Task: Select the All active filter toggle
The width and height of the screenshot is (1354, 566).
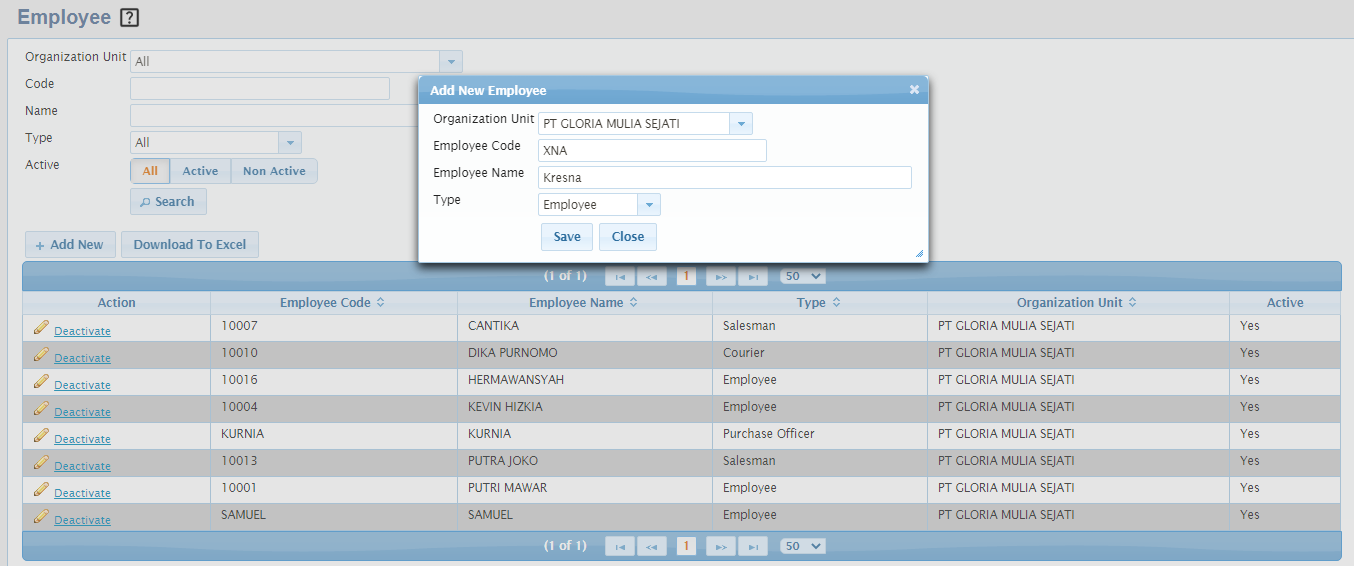Action: (150, 171)
